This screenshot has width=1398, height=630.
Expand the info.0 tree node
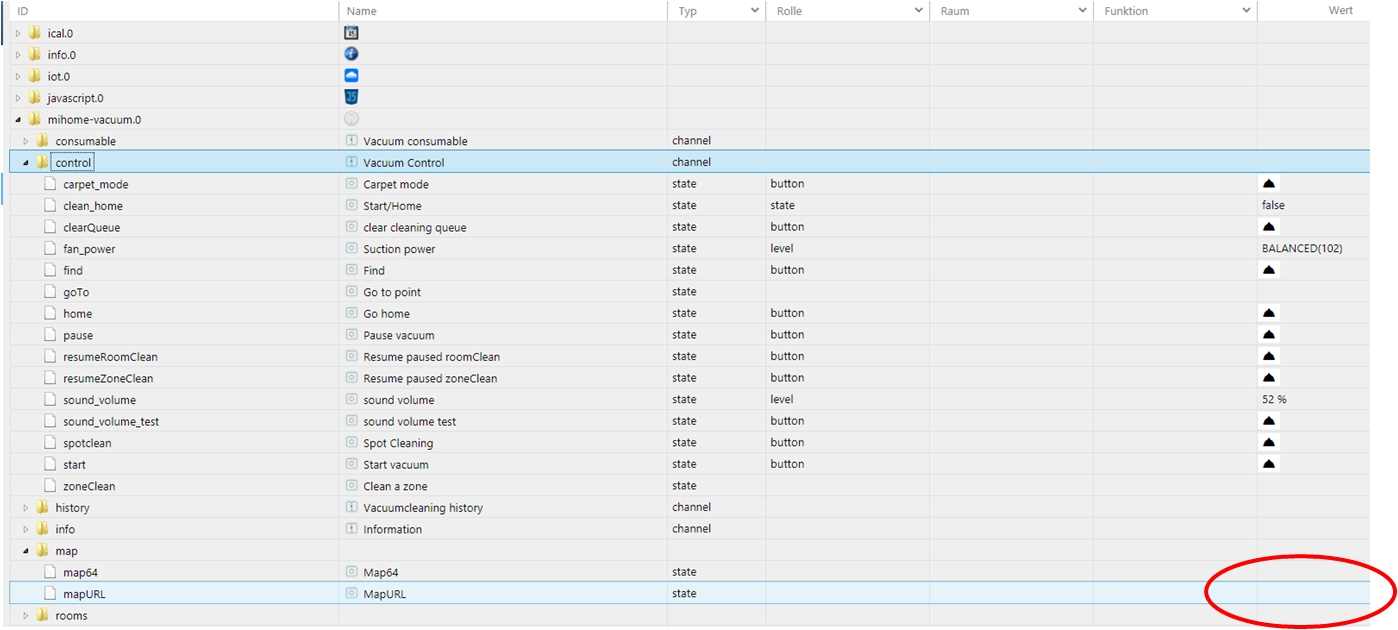[x=18, y=55]
